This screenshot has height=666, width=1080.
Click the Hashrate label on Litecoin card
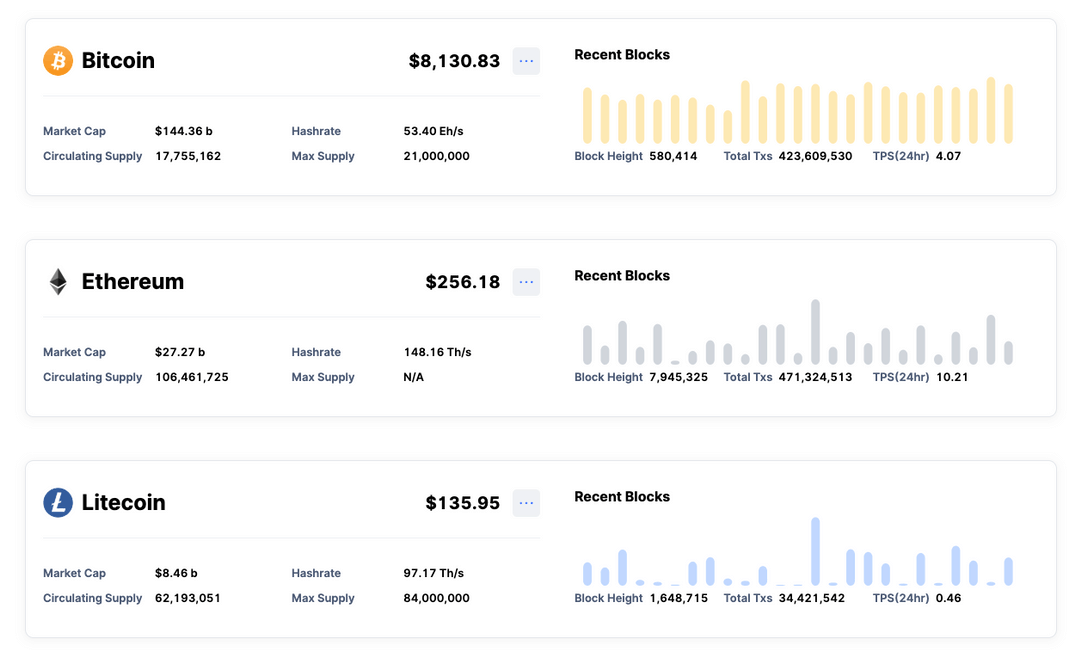pos(316,573)
